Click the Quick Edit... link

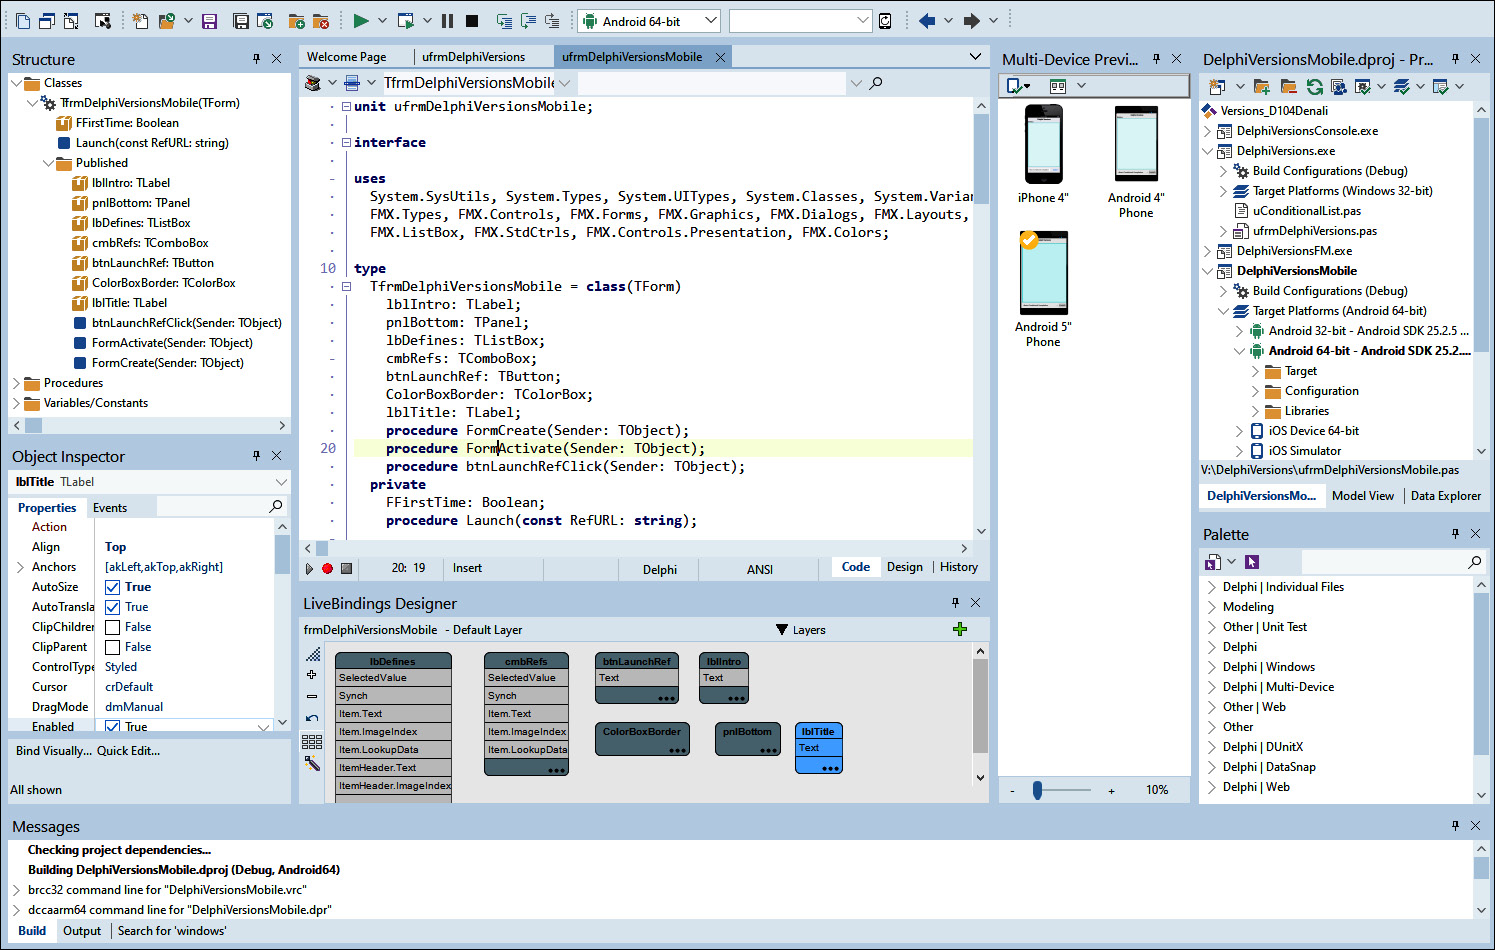128,751
